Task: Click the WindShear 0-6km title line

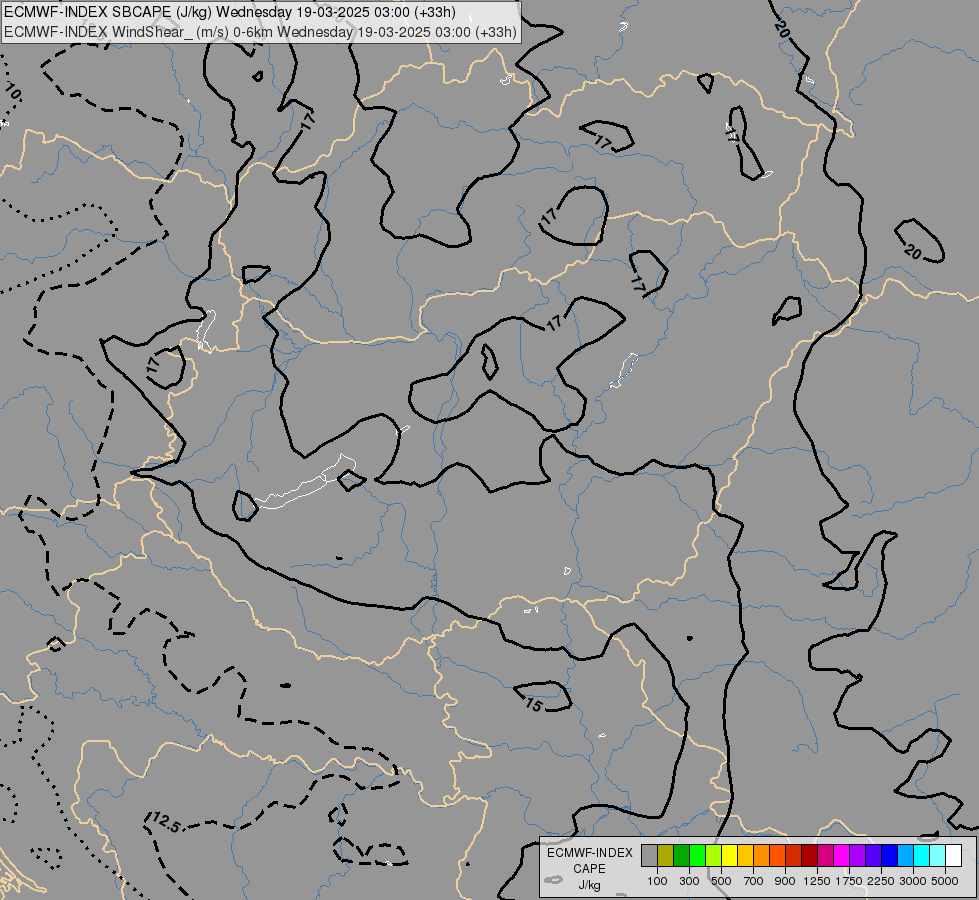Action: pyautogui.click(x=260, y=32)
